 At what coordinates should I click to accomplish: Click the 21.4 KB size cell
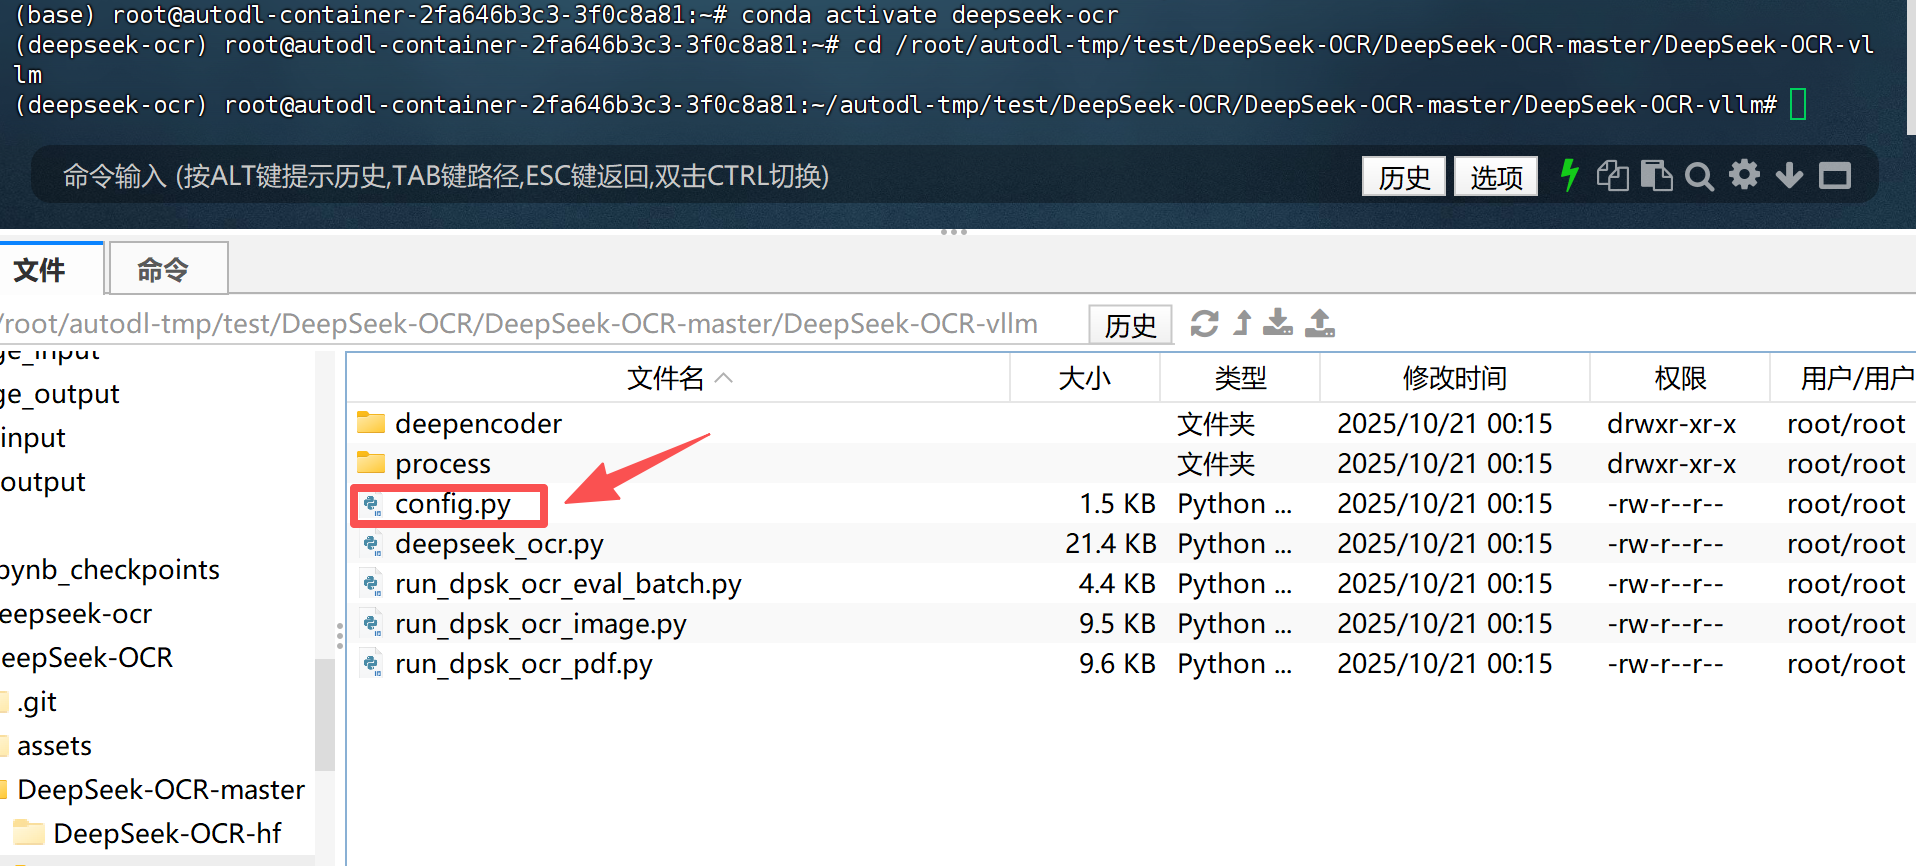tap(1110, 544)
